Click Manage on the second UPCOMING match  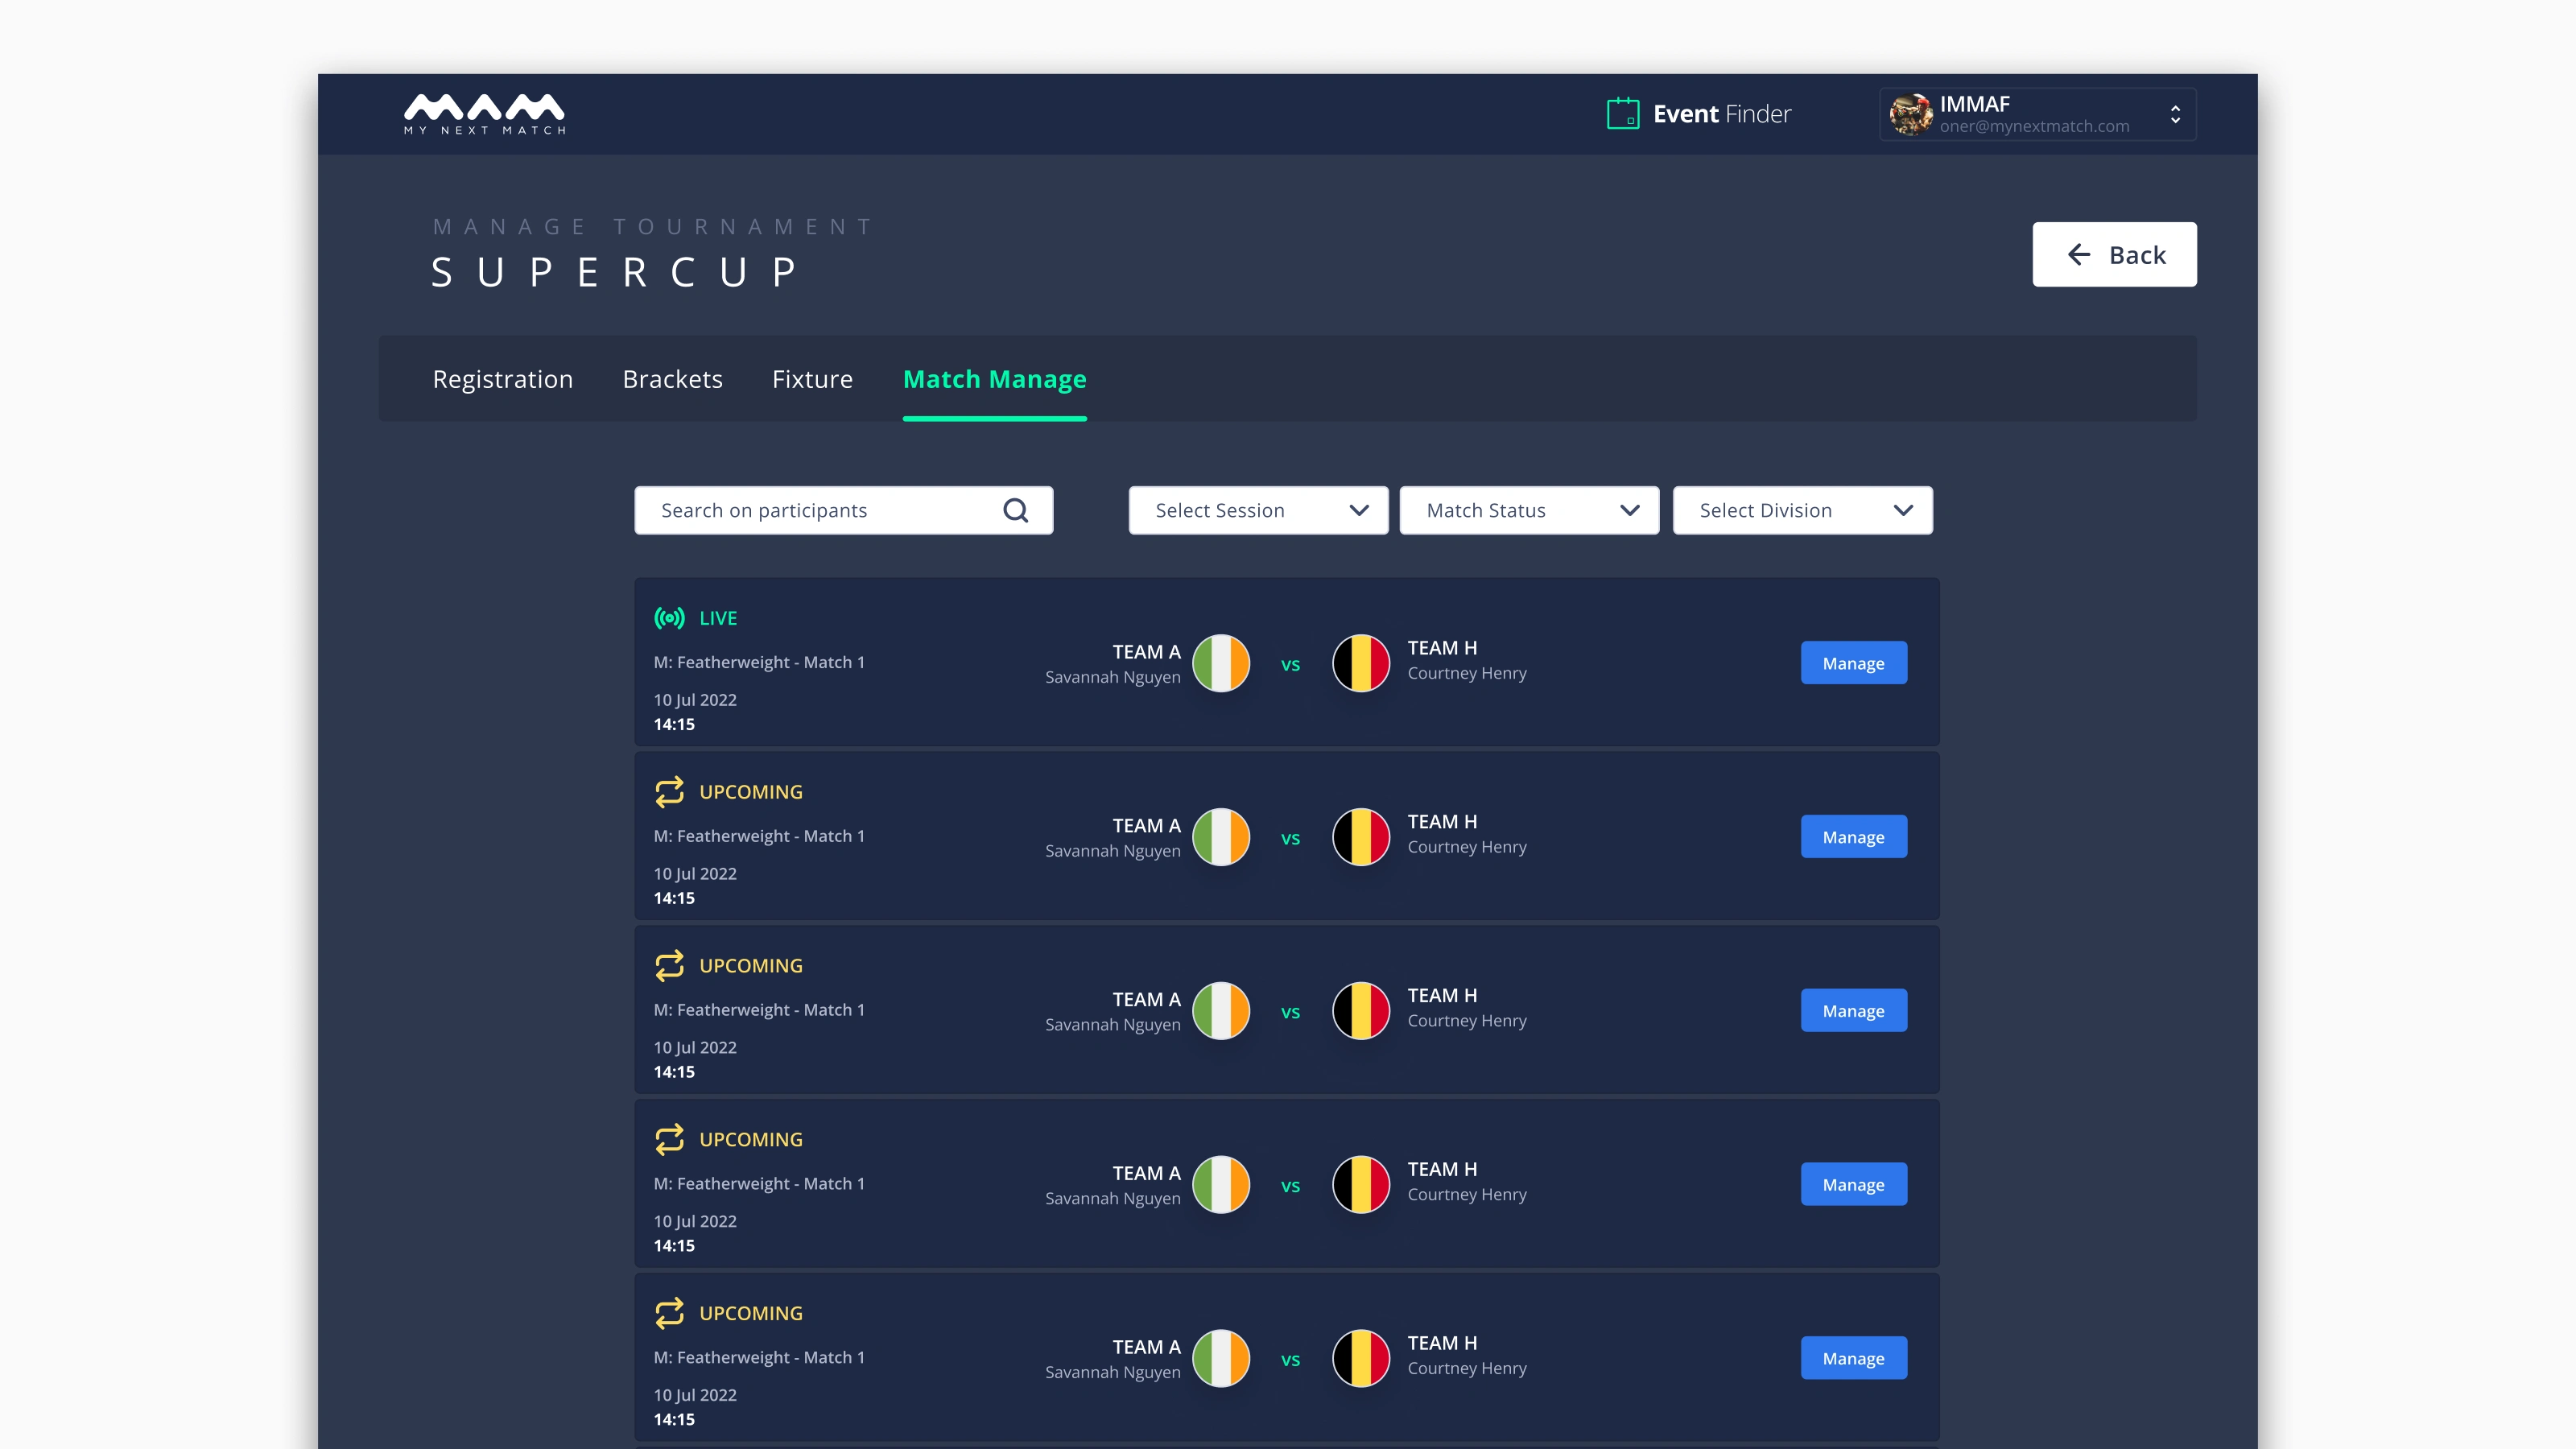[1853, 1011]
